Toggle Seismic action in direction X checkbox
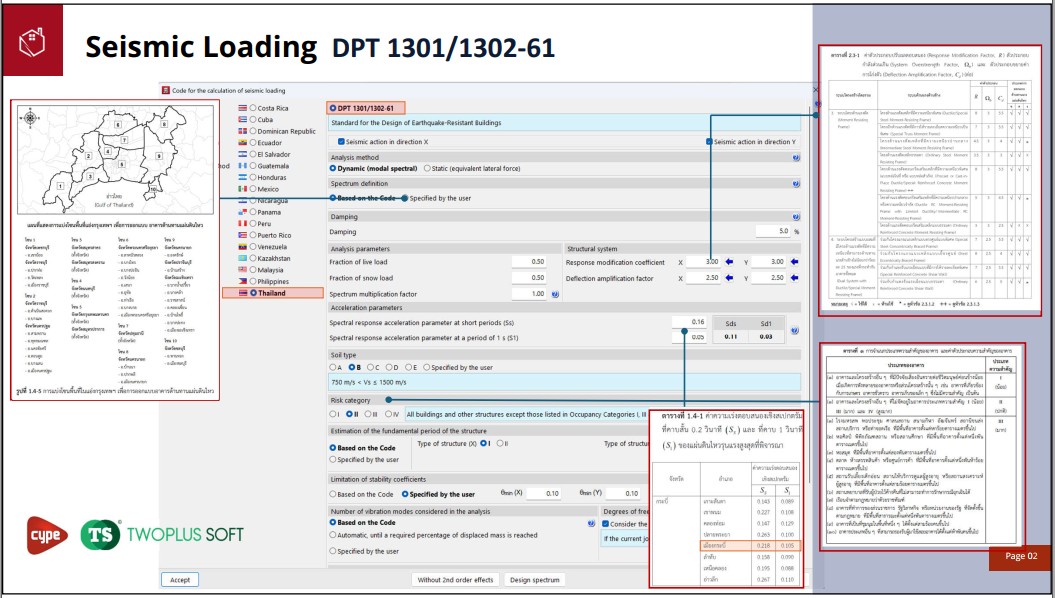 tap(341, 142)
